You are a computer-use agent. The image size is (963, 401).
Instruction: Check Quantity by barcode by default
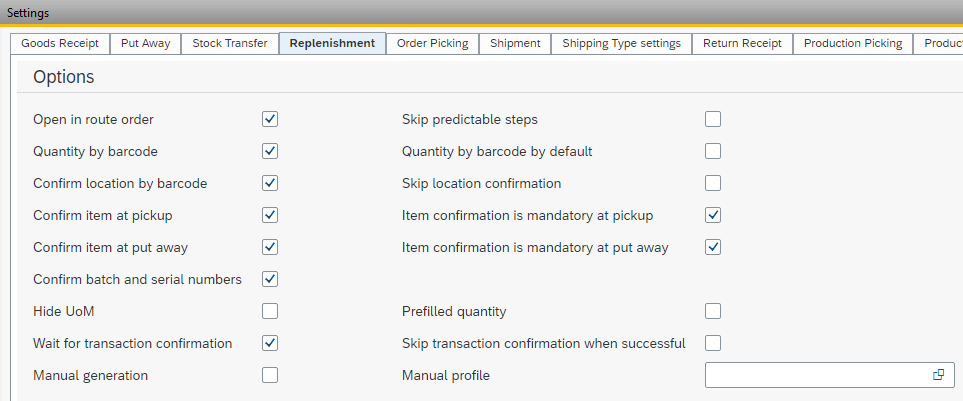coord(713,151)
